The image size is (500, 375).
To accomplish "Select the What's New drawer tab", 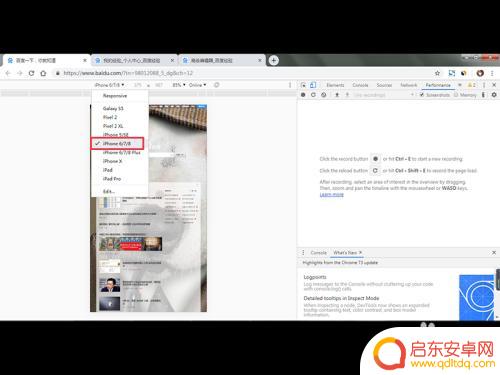I will 345,253.
